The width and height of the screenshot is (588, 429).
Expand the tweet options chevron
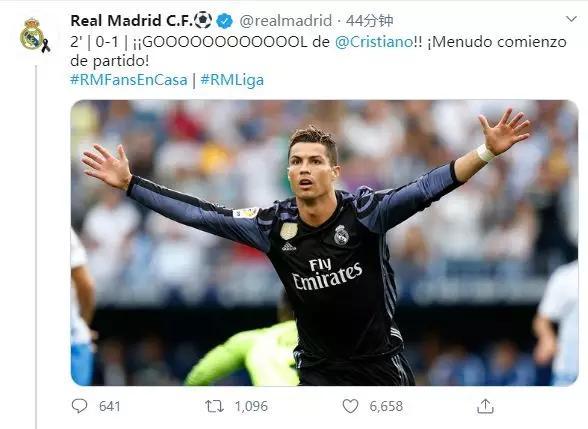pyautogui.click(x=571, y=19)
